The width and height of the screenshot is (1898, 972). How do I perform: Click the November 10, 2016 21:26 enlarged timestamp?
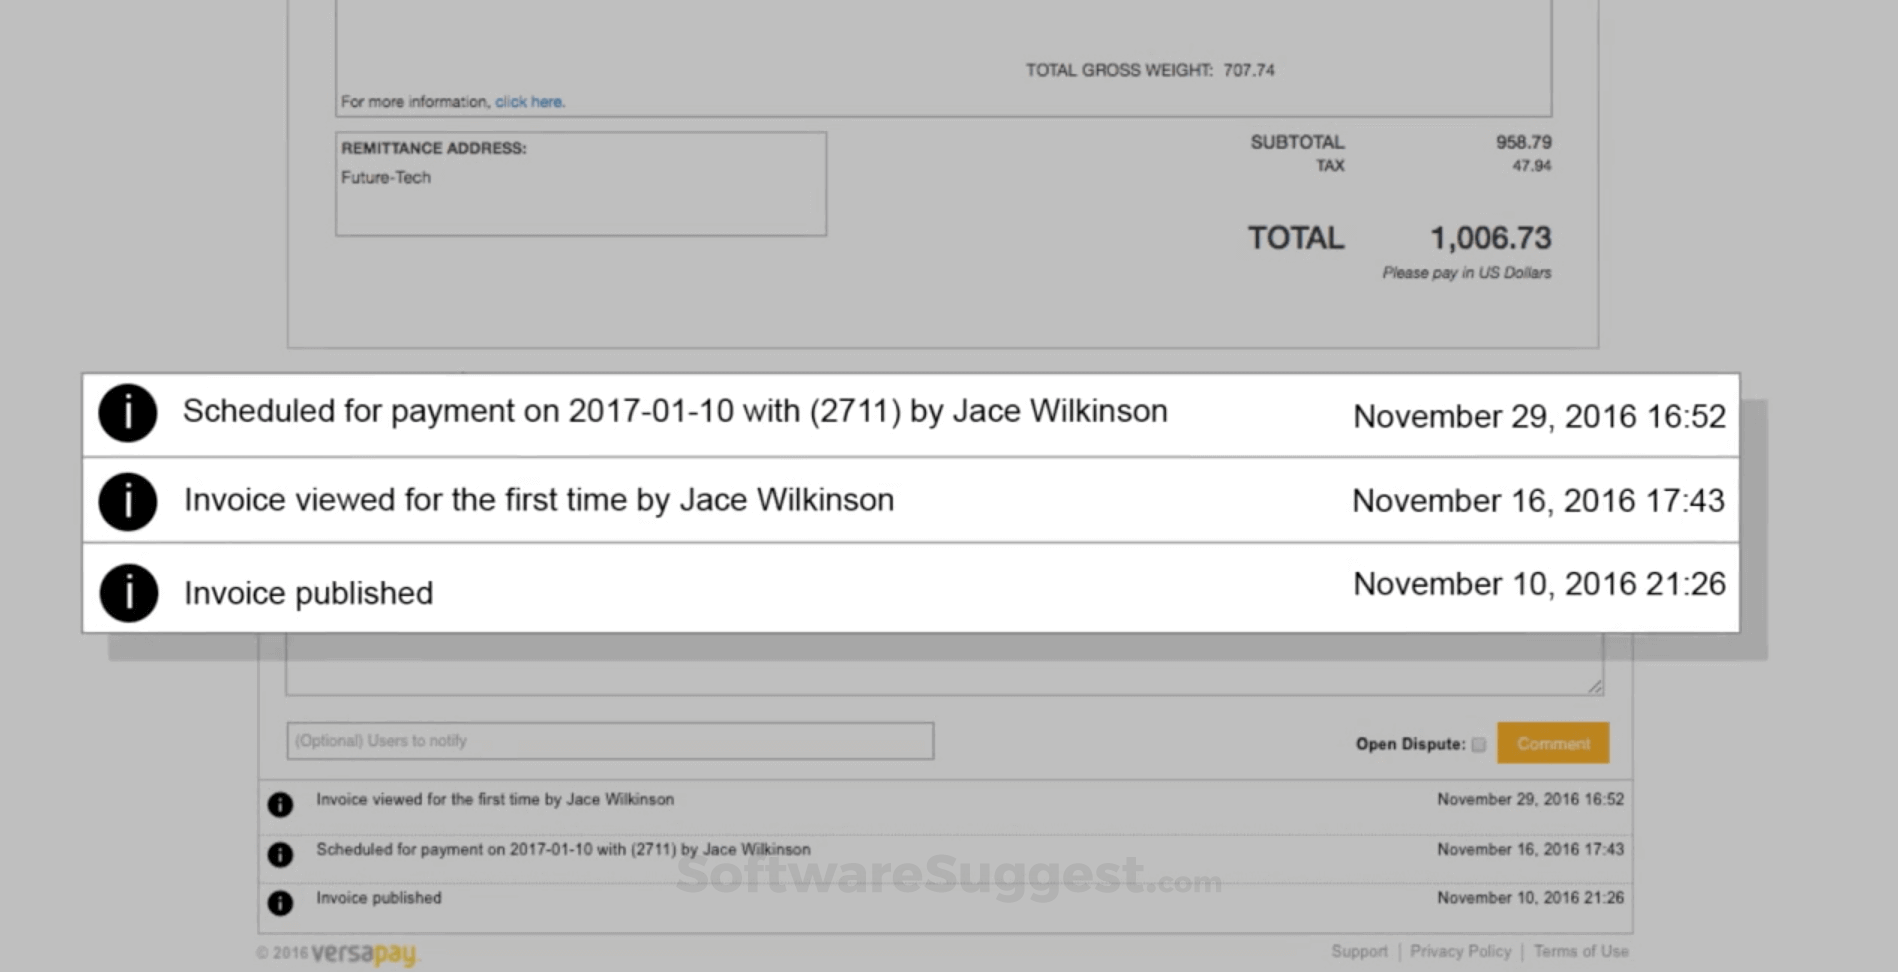click(1539, 584)
